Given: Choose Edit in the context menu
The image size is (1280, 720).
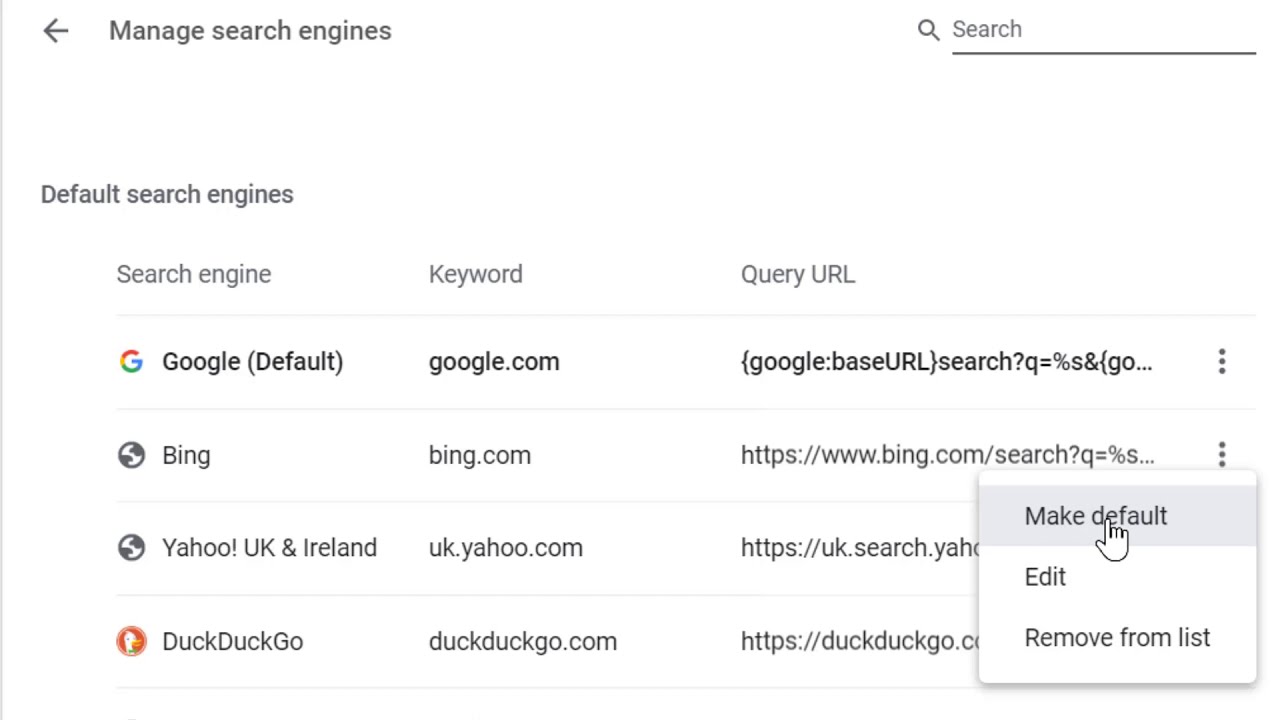Looking at the screenshot, I should click(x=1045, y=577).
